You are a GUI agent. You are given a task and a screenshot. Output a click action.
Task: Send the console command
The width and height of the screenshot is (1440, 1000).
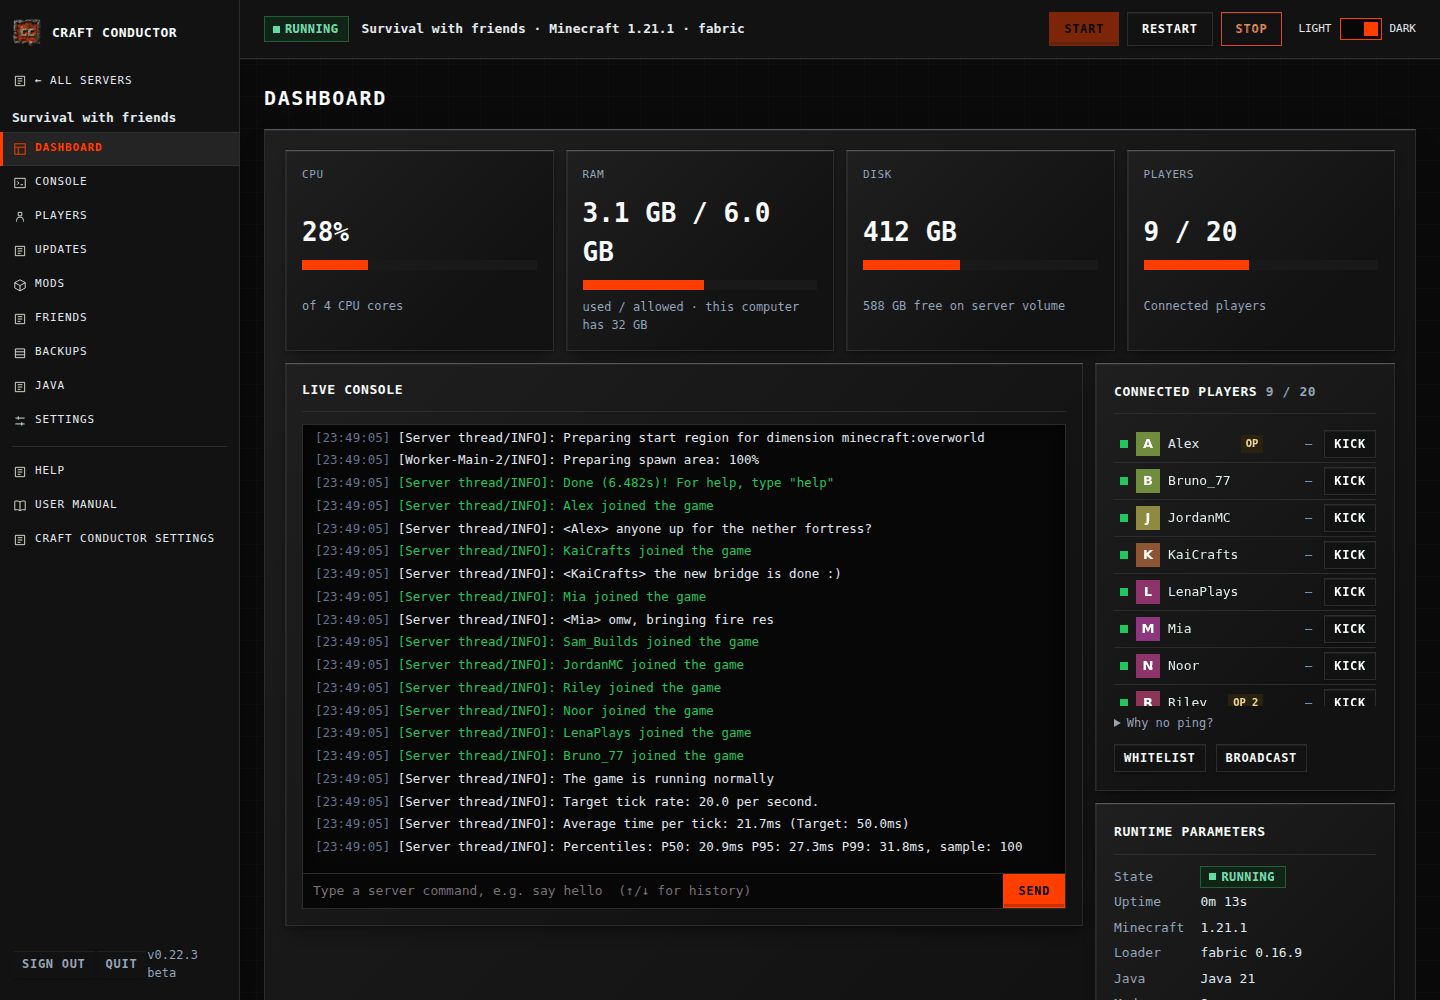[1034, 891]
